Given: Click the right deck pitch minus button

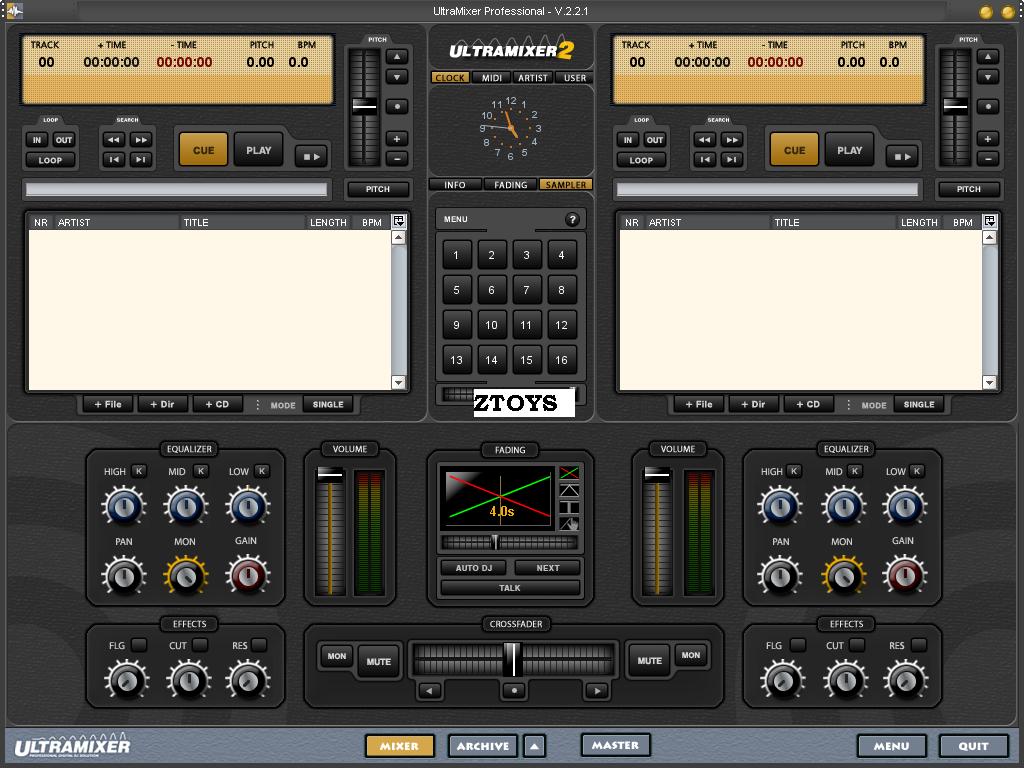Looking at the screenshot, I should click(988, 158).
